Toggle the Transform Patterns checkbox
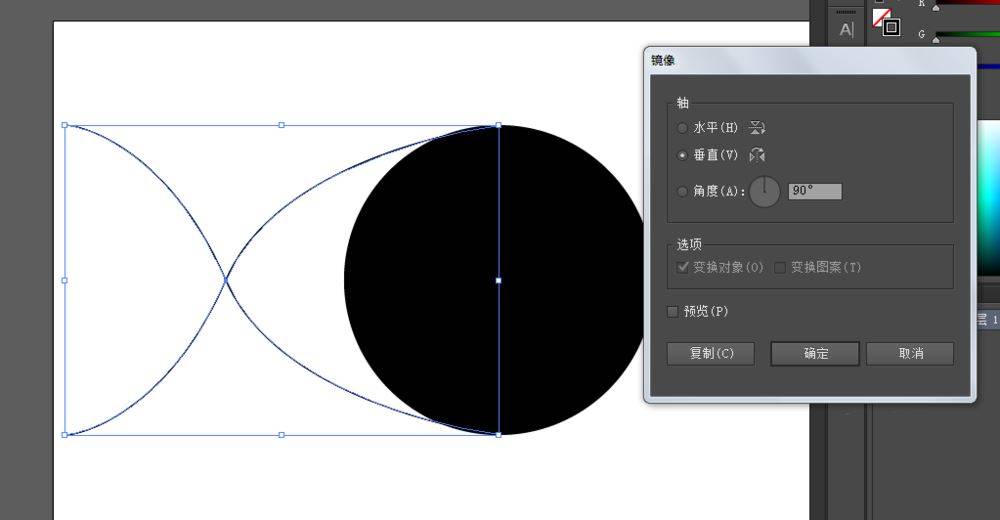 click(781, 268)
